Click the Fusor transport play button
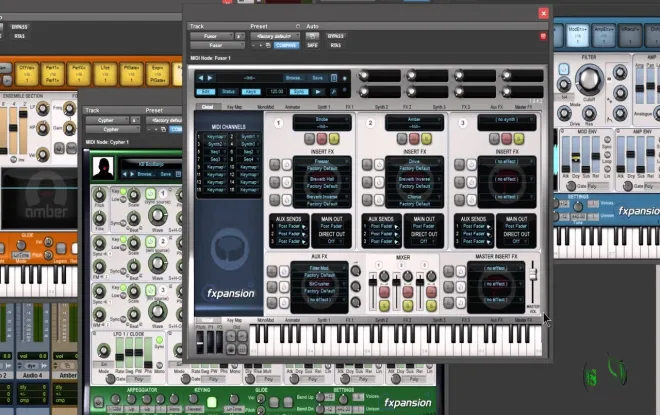 pos(318,91)
